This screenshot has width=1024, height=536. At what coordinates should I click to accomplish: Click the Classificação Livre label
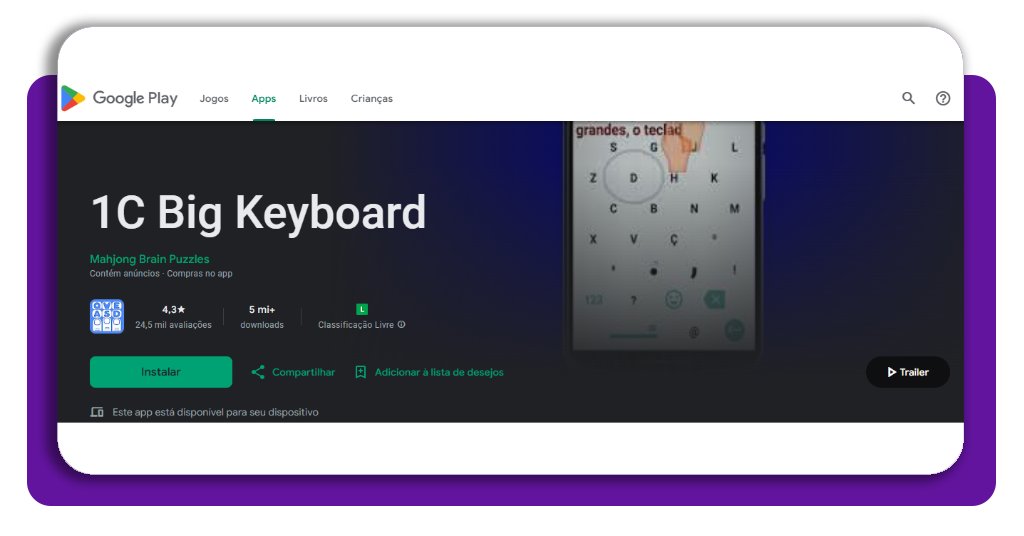(x=356, y=324)
